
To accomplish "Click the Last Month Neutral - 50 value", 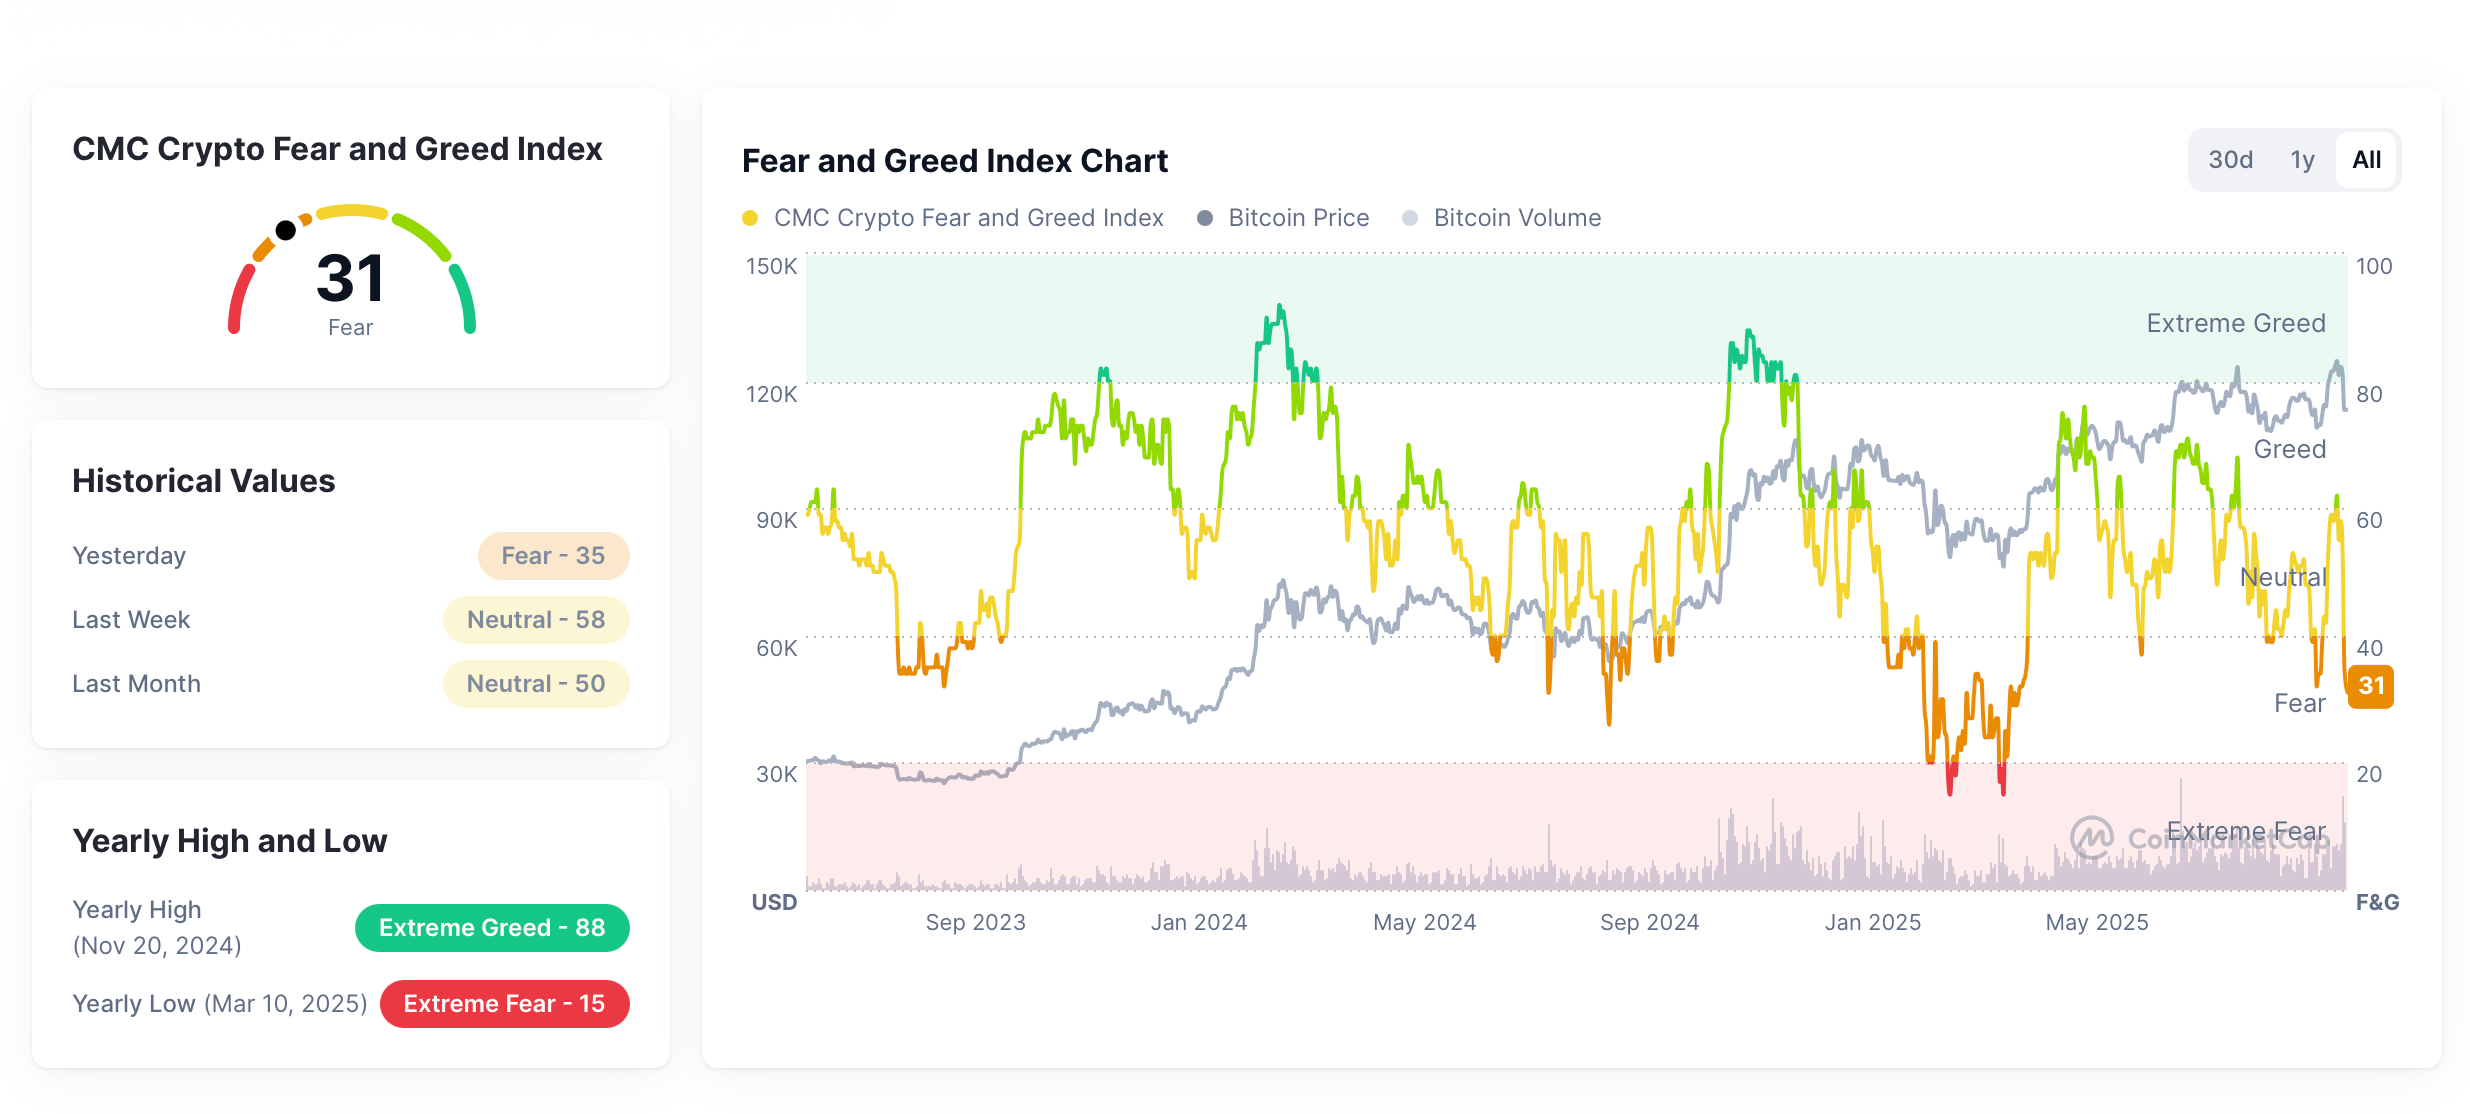I will point(536,684).
